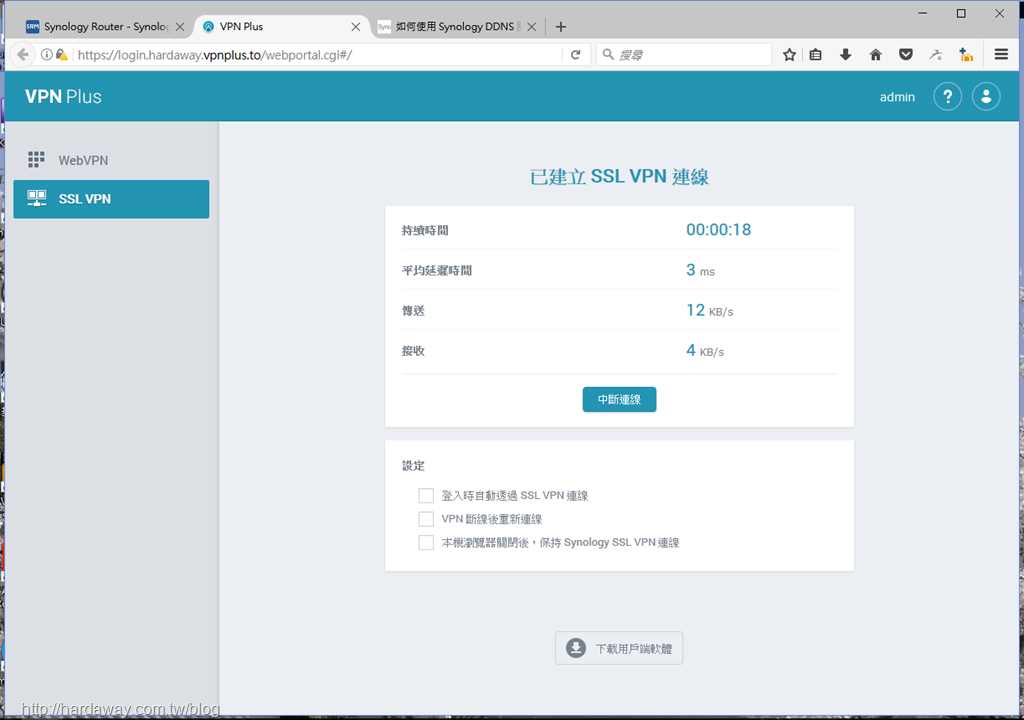Click the 平均延遲時間 label
Viewport: 1024px width, 720px height.
pyautogui.click(x=437, y=270)
